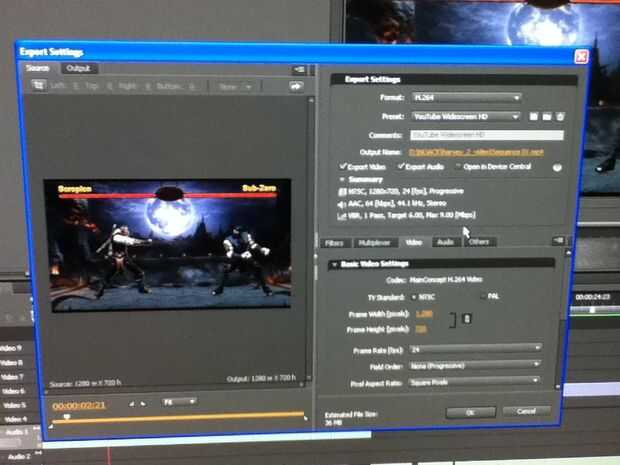Click the Frame Height orange value
620x465 pixels.
(x=421, y=329)
